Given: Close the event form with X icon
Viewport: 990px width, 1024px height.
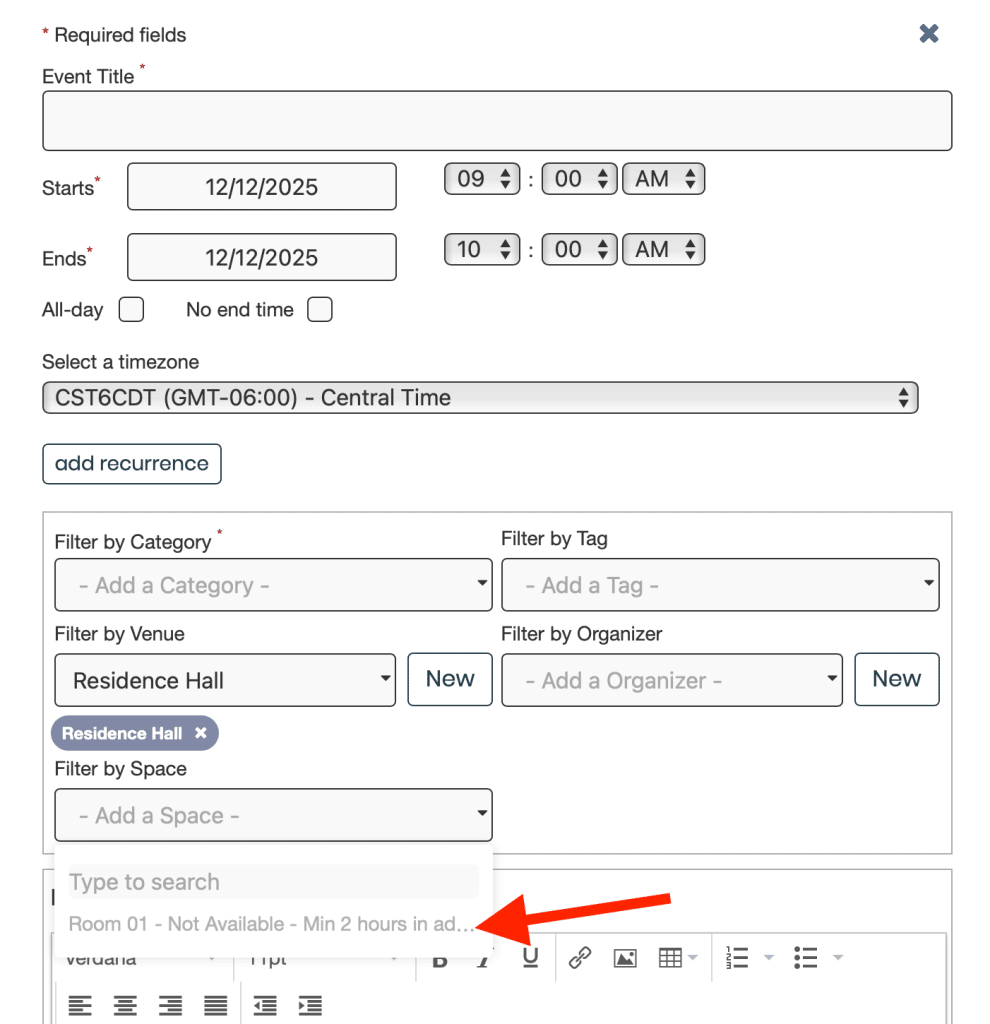Looking at the screenshot, I should click(x=929, y=34).
